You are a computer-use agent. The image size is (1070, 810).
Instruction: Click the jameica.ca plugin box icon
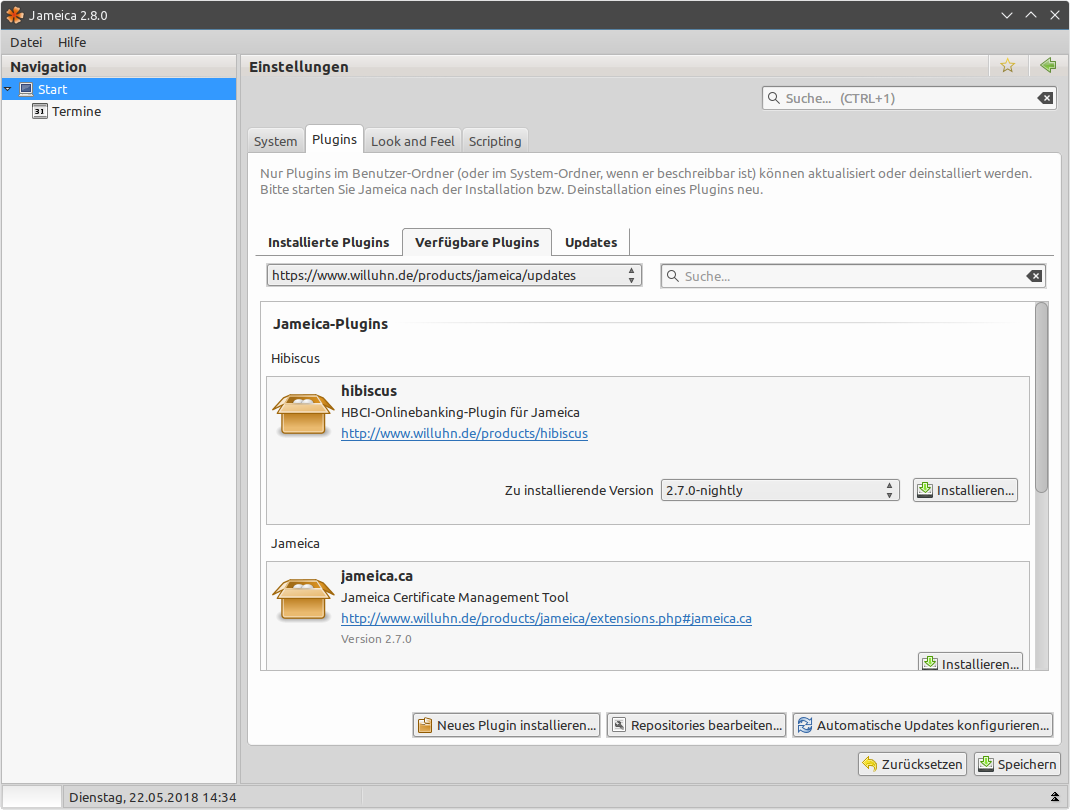click(x=303, y=599)
